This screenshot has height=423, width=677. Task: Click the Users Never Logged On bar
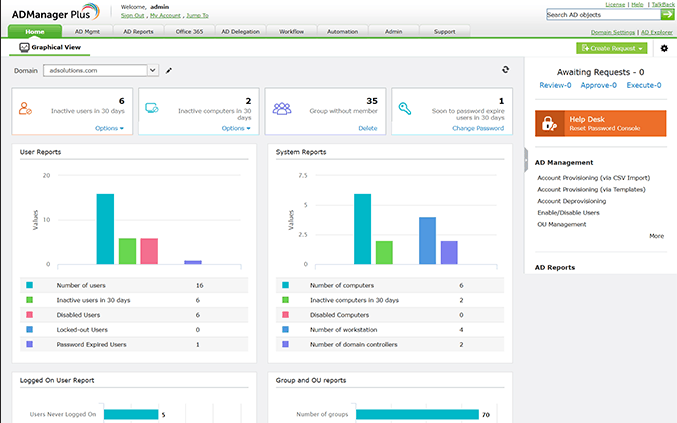coord(131,414)
